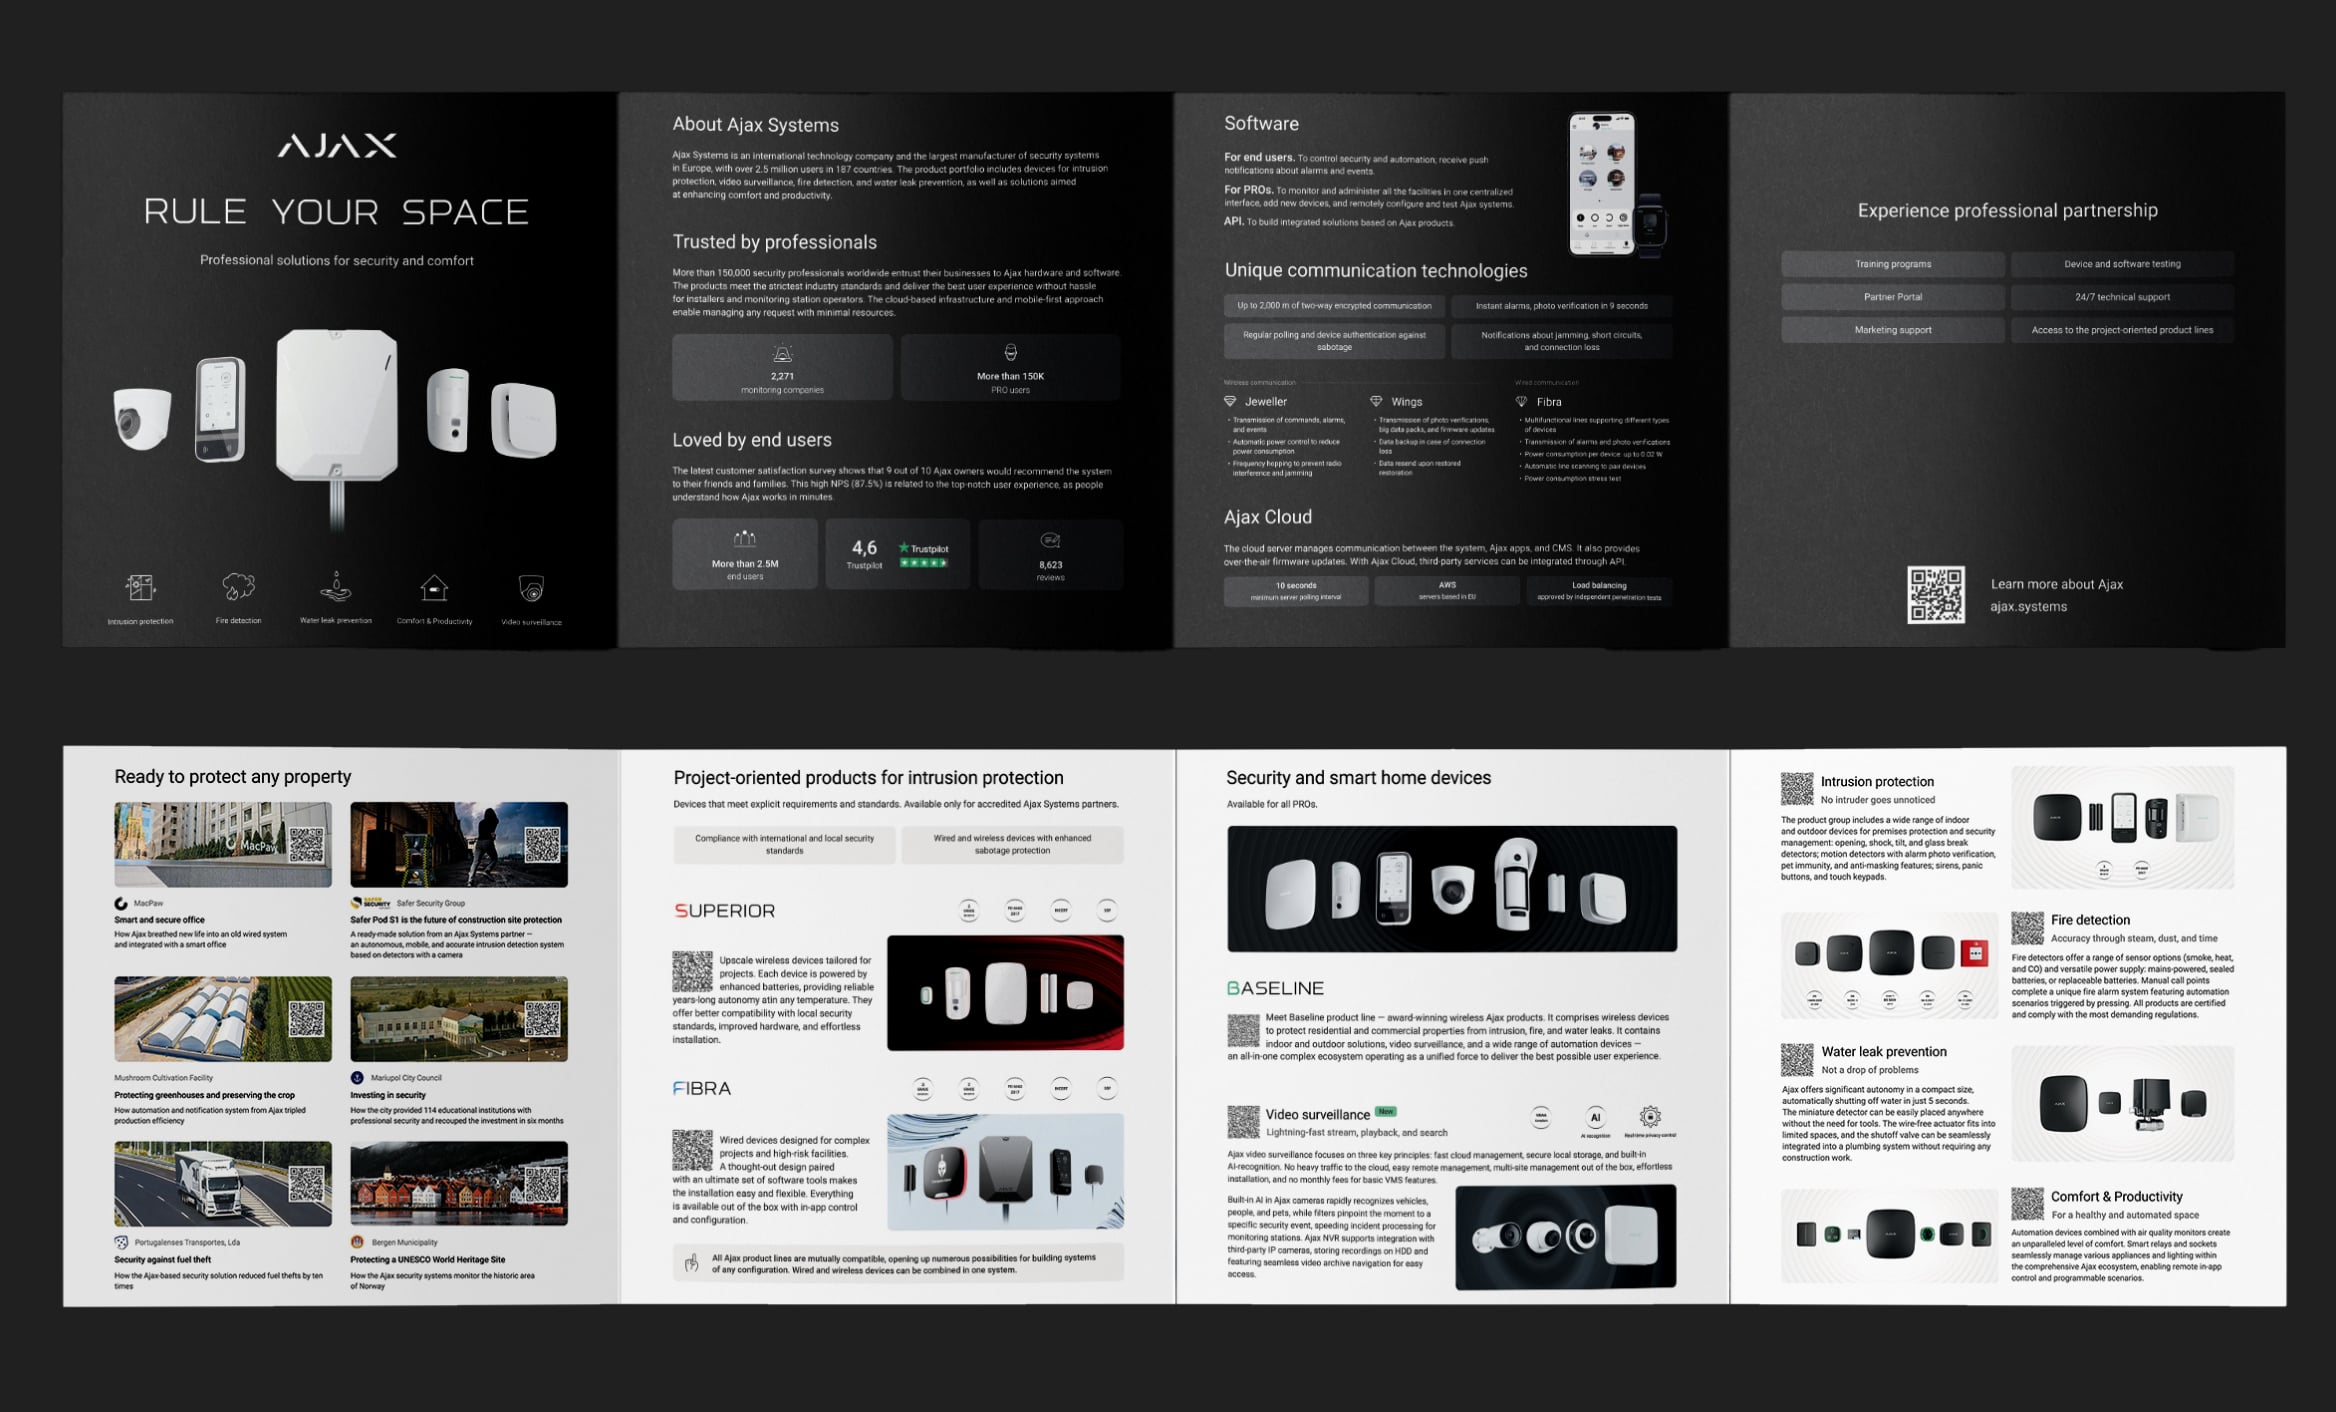The image size is (2336, 1412).
Task: Click the QR code next to Baseline description
Action: [1243, 1030]
